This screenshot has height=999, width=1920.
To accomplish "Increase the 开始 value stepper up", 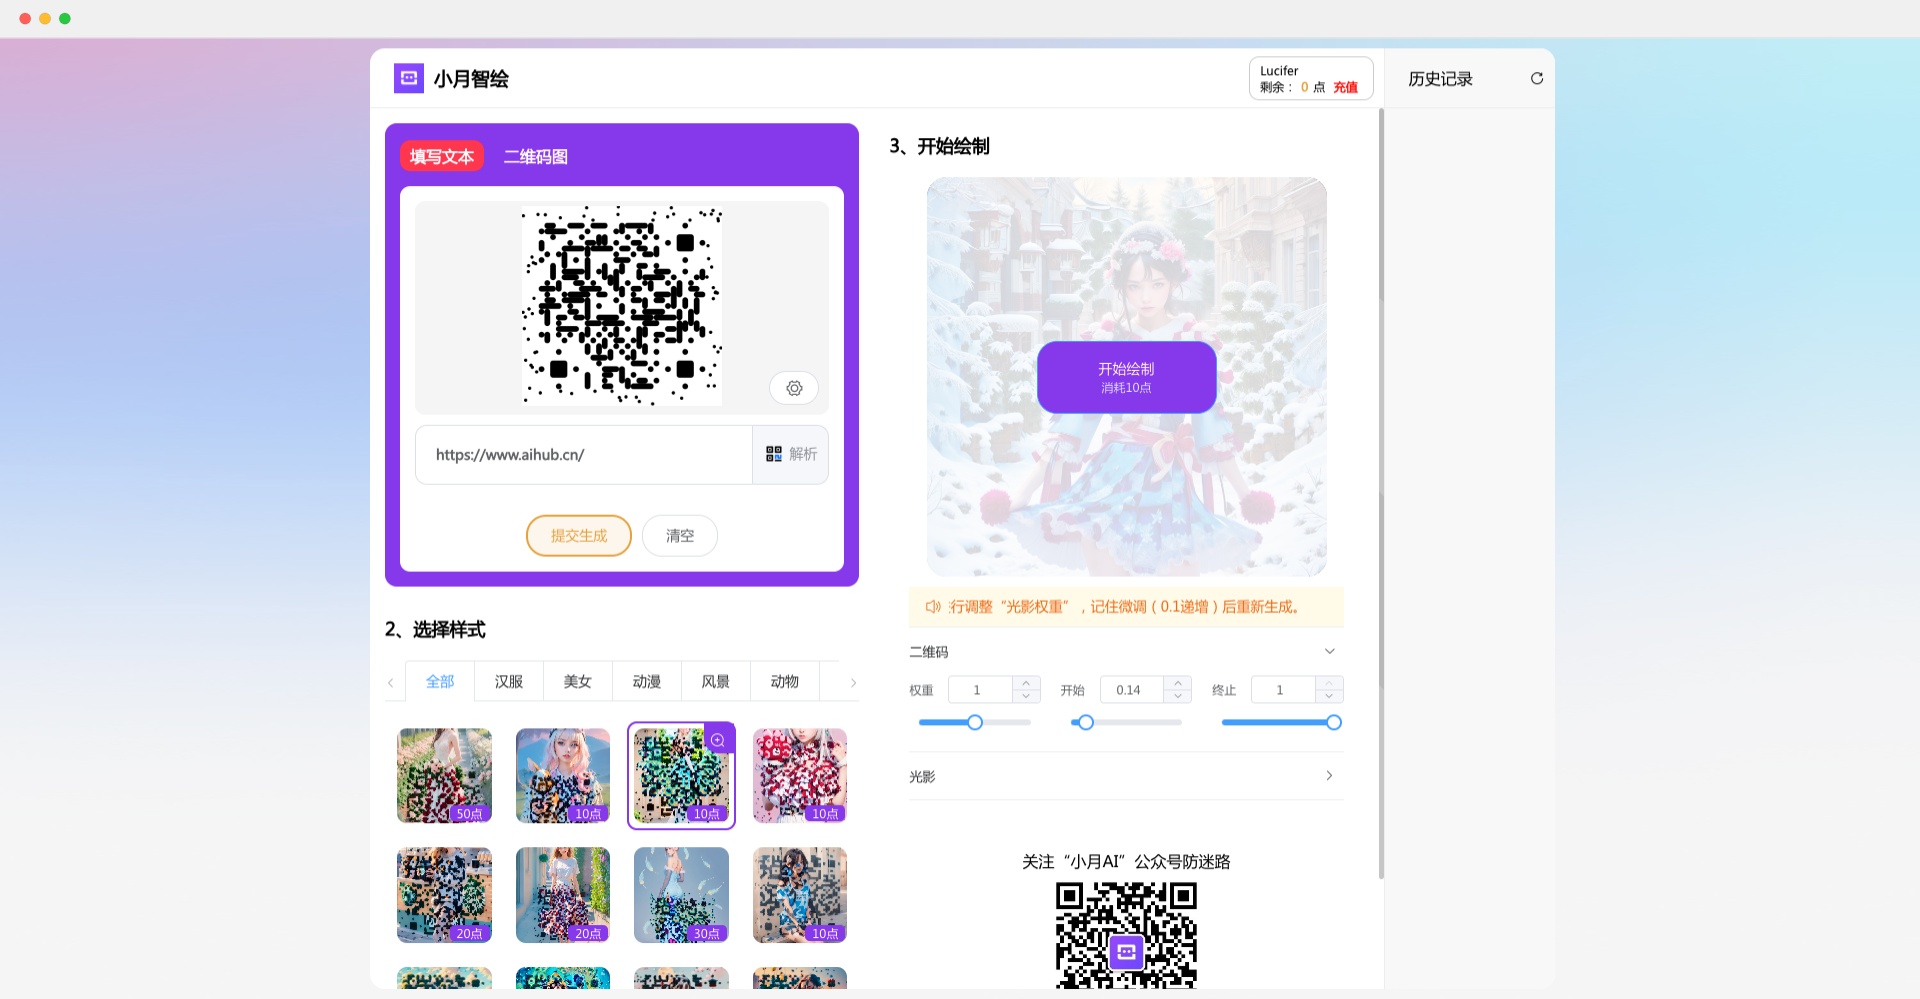I will coord(1178,683).
